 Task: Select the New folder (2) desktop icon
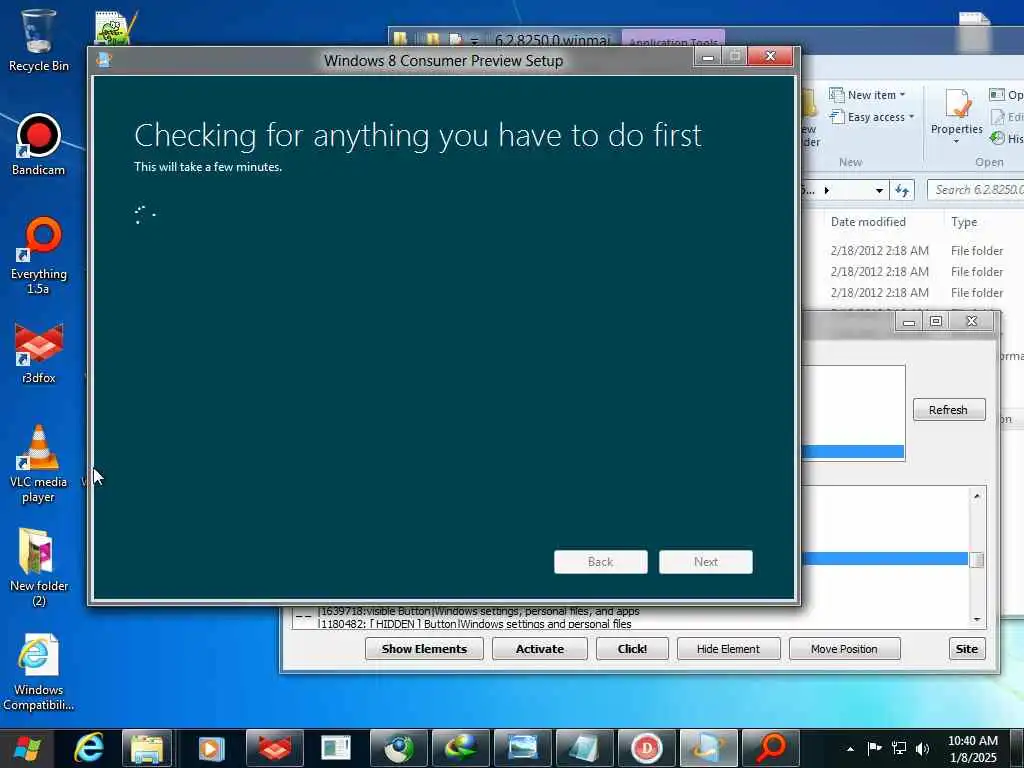tap(39, 568)
